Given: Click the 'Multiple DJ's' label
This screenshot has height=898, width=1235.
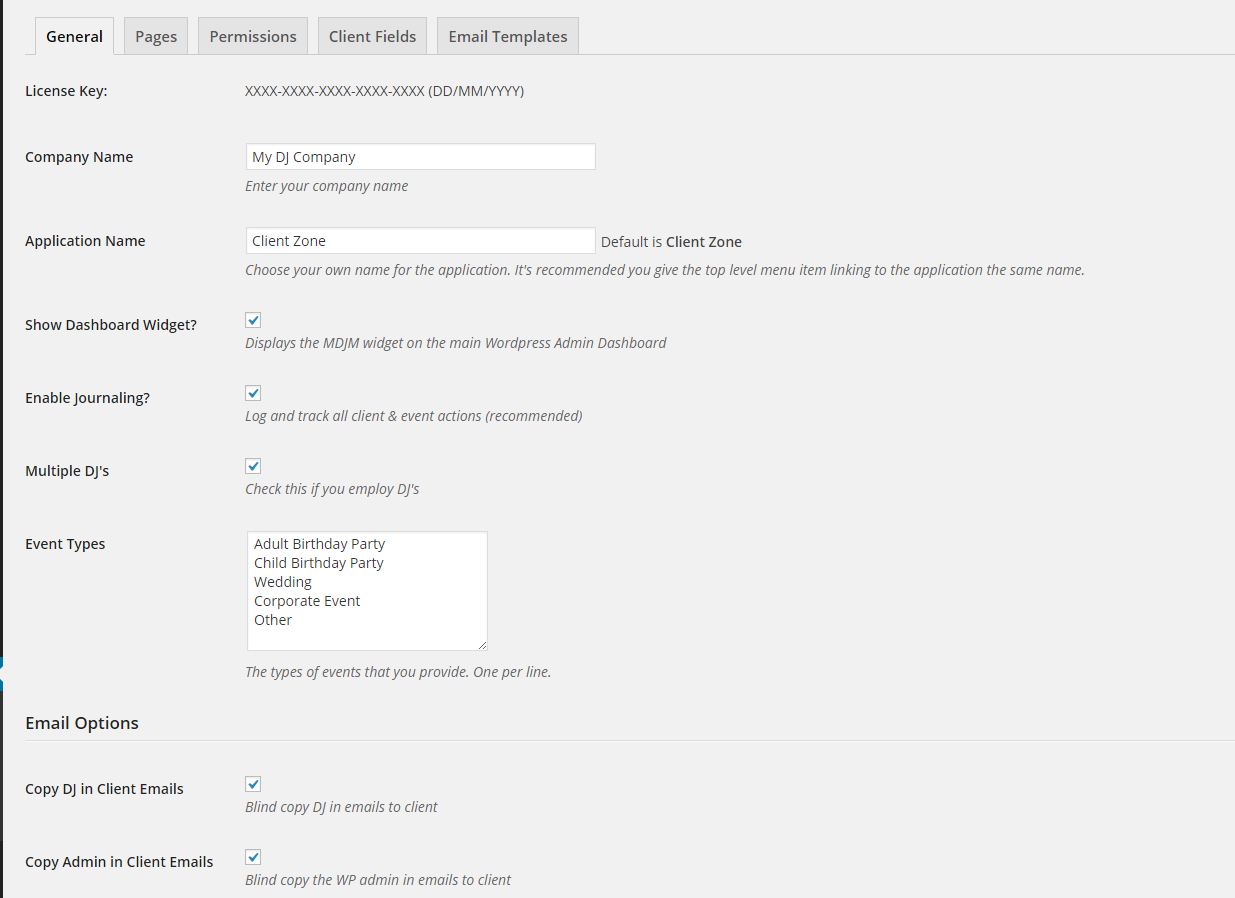Looking at the screenshot, I should tap(67, 471).
